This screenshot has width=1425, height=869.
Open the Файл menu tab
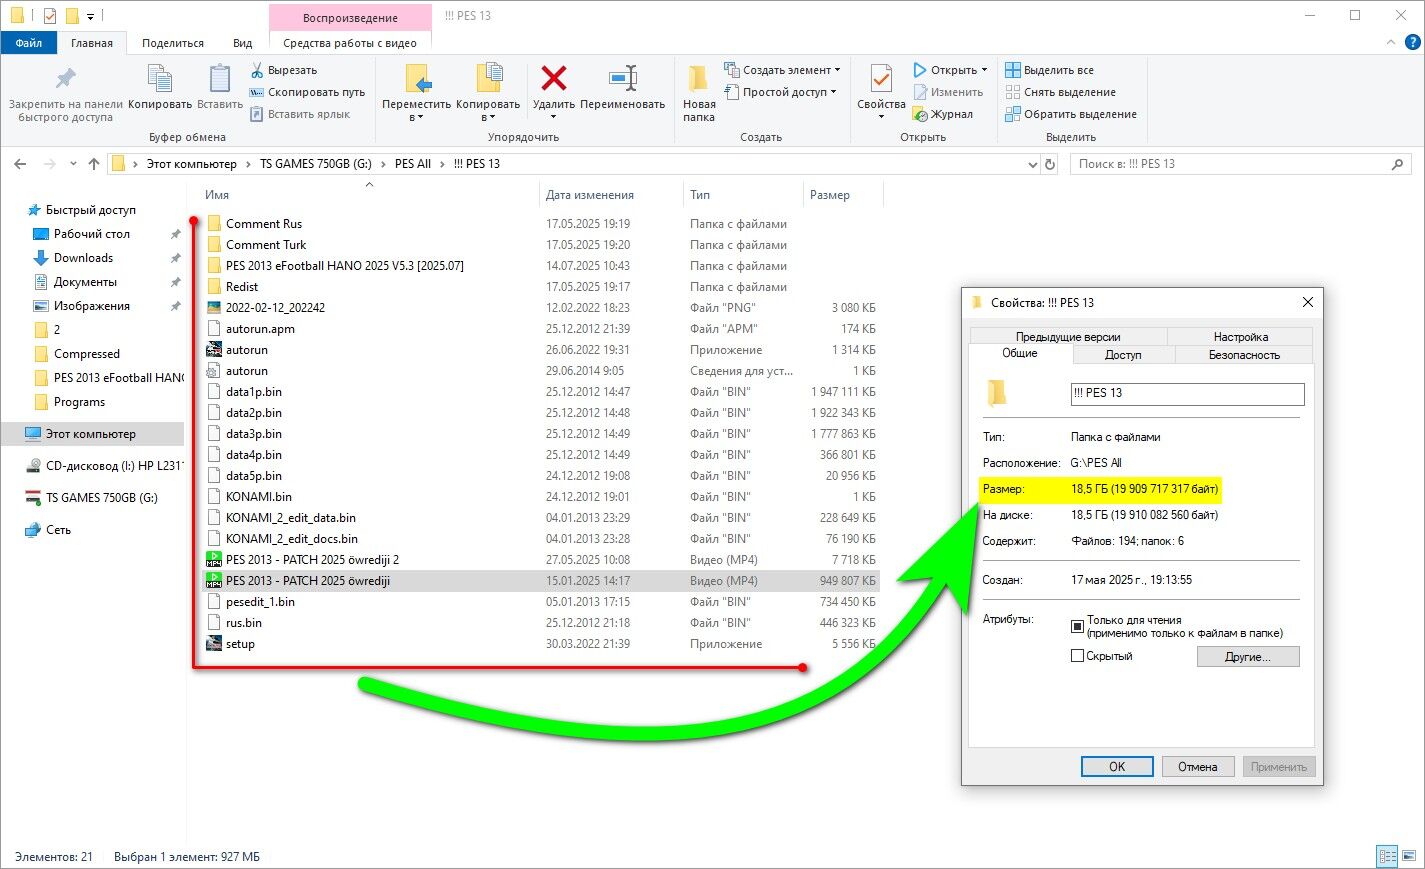29,43
